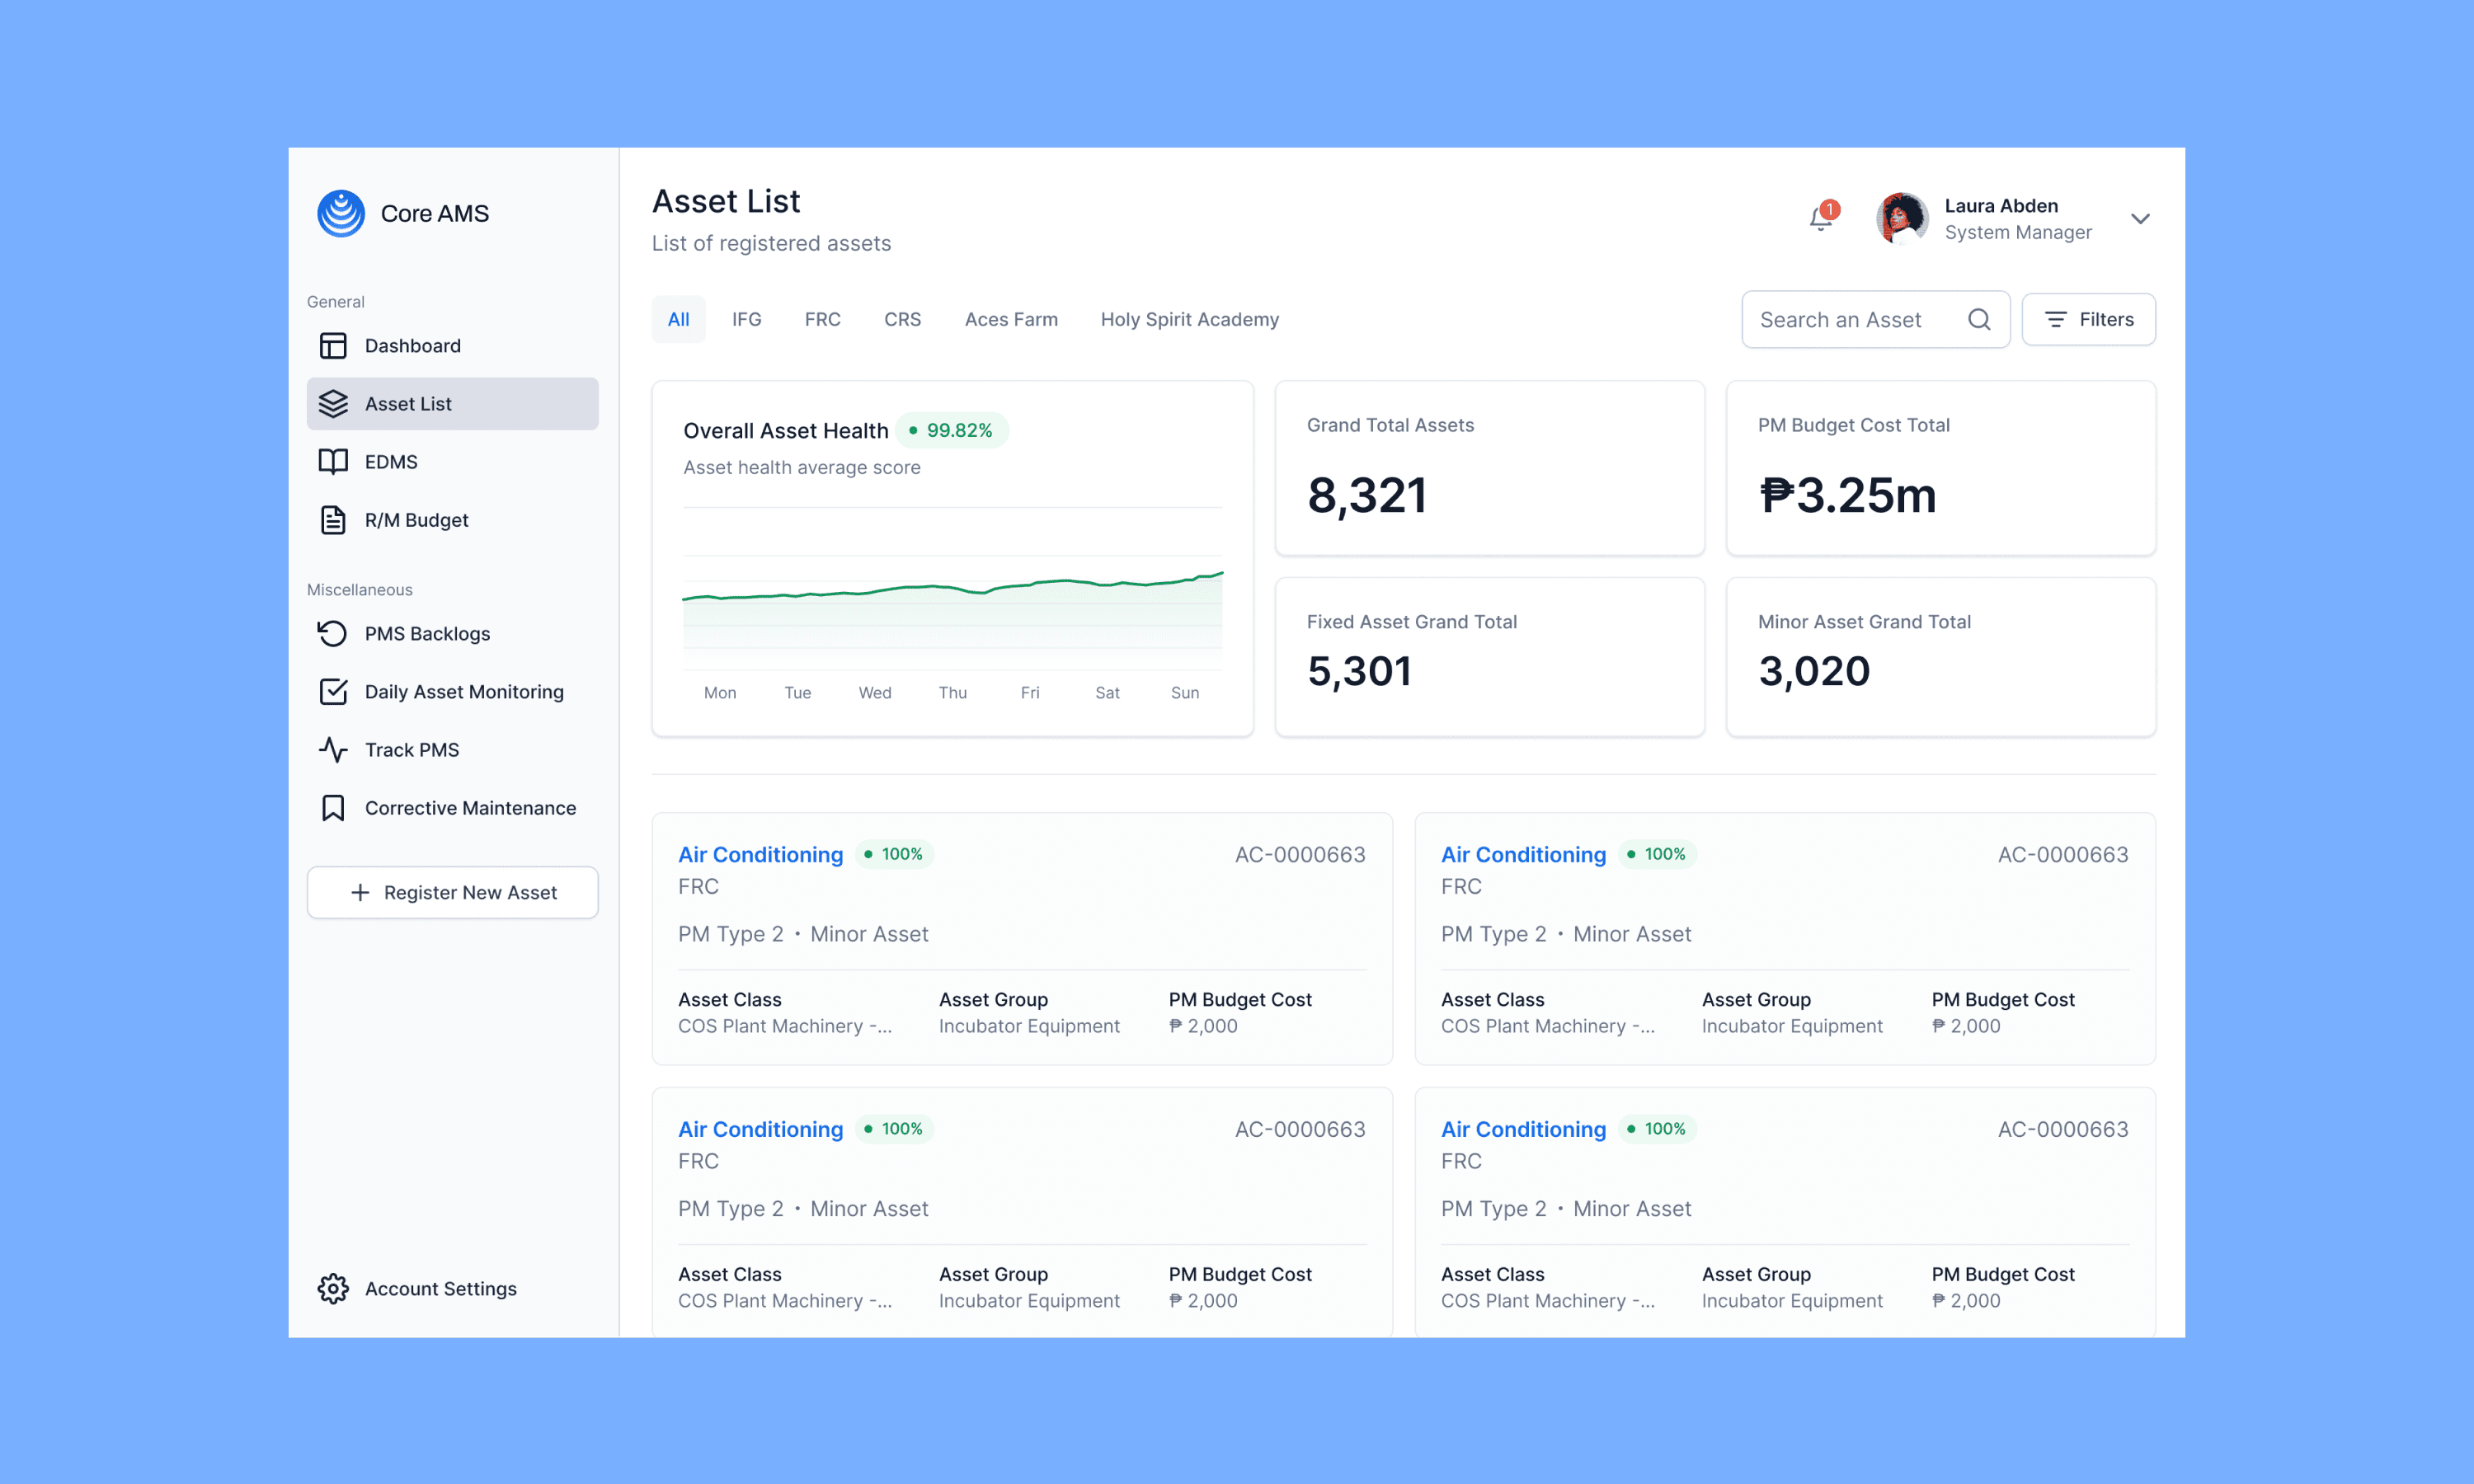
Task: Click Laura Abden's profile avatar
Action: pyautogui.click(x=1902, y=219)
